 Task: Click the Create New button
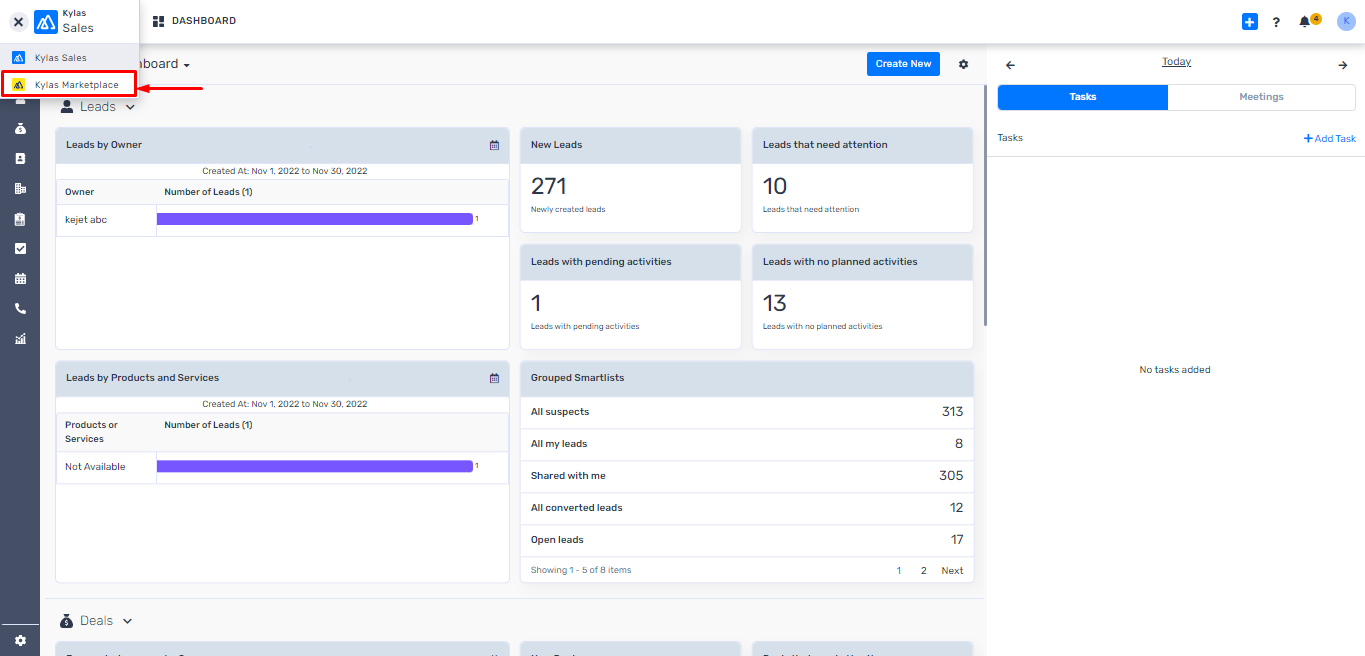click(903, 64)
